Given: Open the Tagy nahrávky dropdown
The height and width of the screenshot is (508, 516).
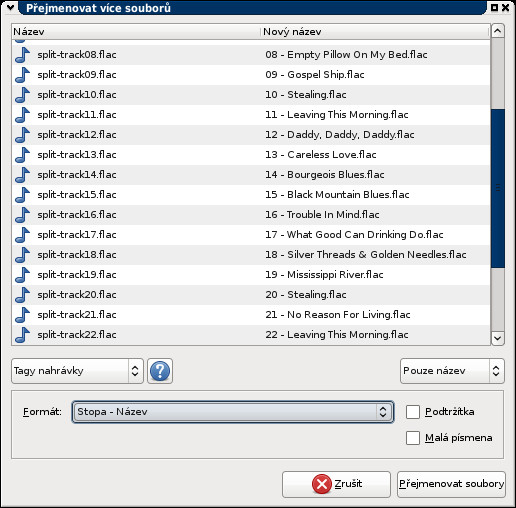Looking at the screenshot, I should pos(77,371).
